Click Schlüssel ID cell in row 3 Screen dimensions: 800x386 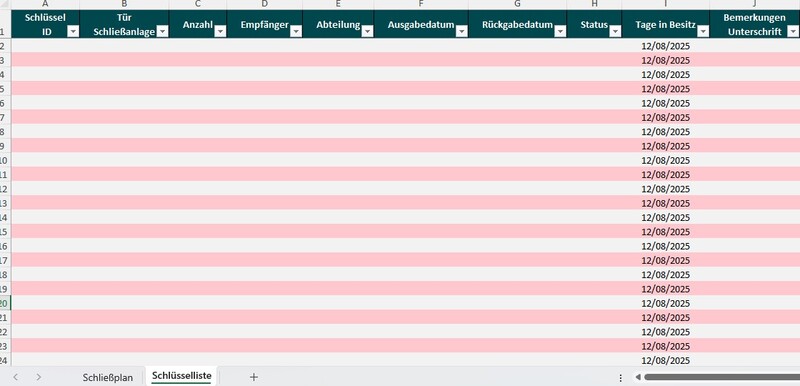pyautogui.click(x=45, y=60)
